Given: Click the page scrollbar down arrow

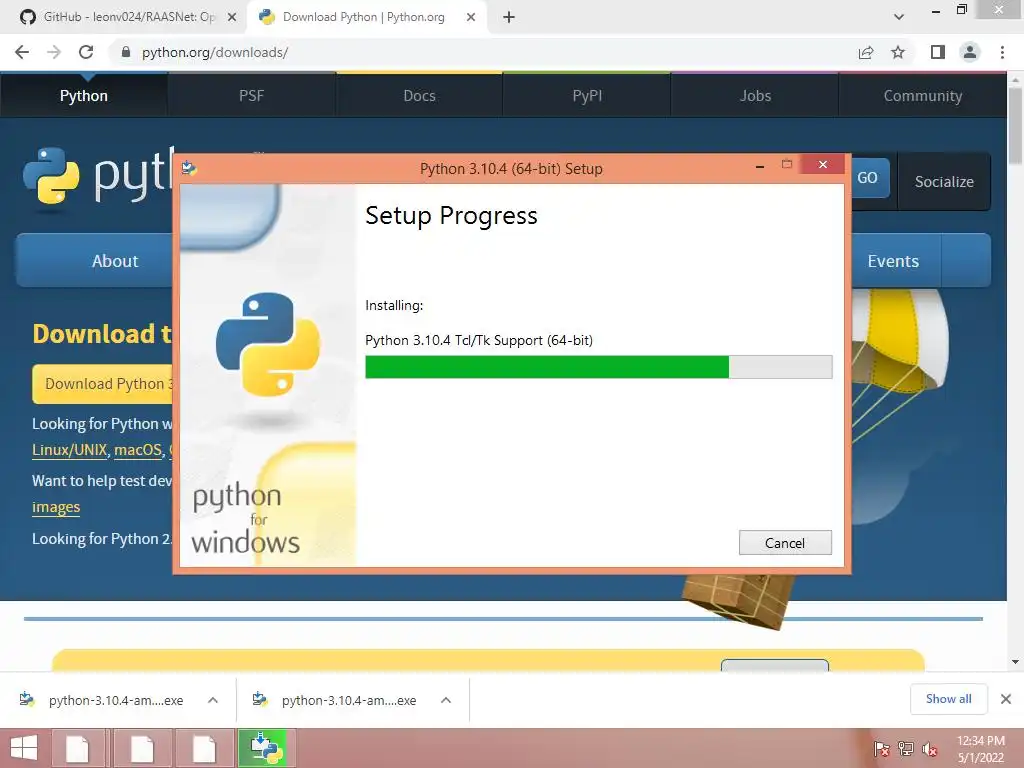Looking at the screenshot, I should (x=1016, y=662).
